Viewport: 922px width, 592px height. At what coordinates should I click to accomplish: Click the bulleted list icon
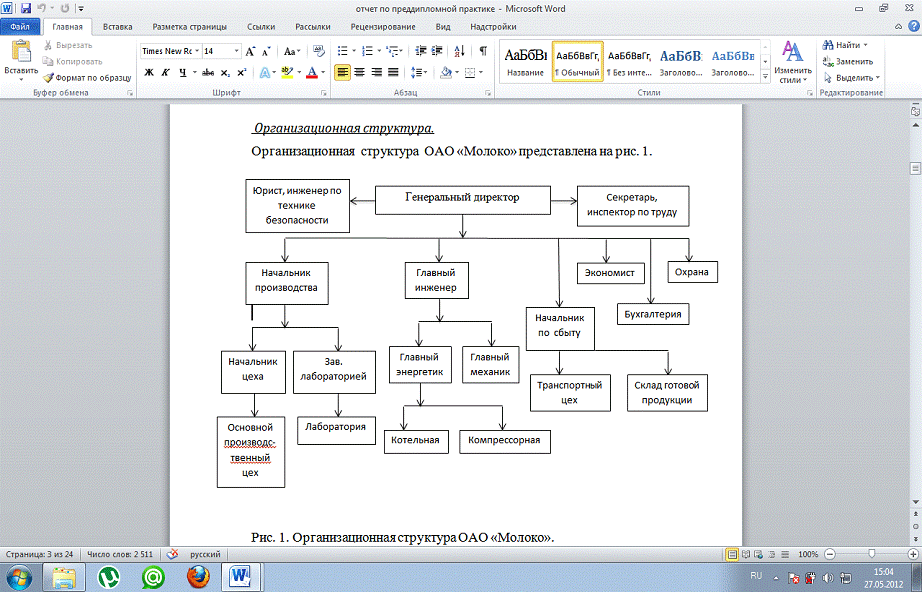(343, 50)
